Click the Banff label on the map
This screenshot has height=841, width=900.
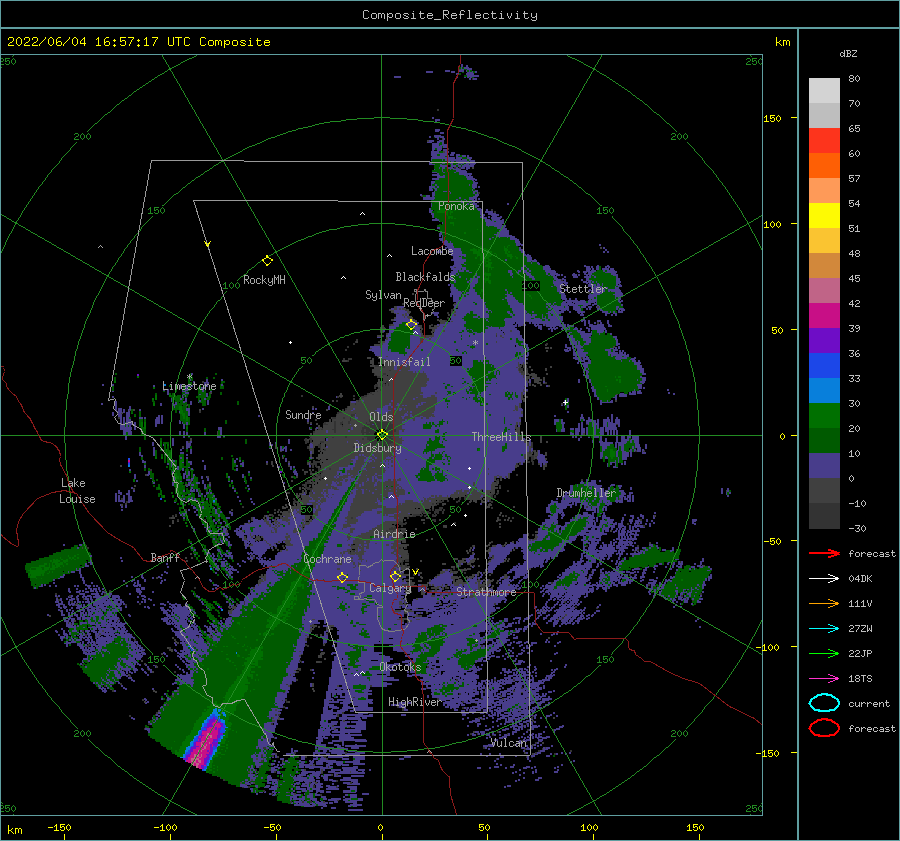click(x=165, y=558)
